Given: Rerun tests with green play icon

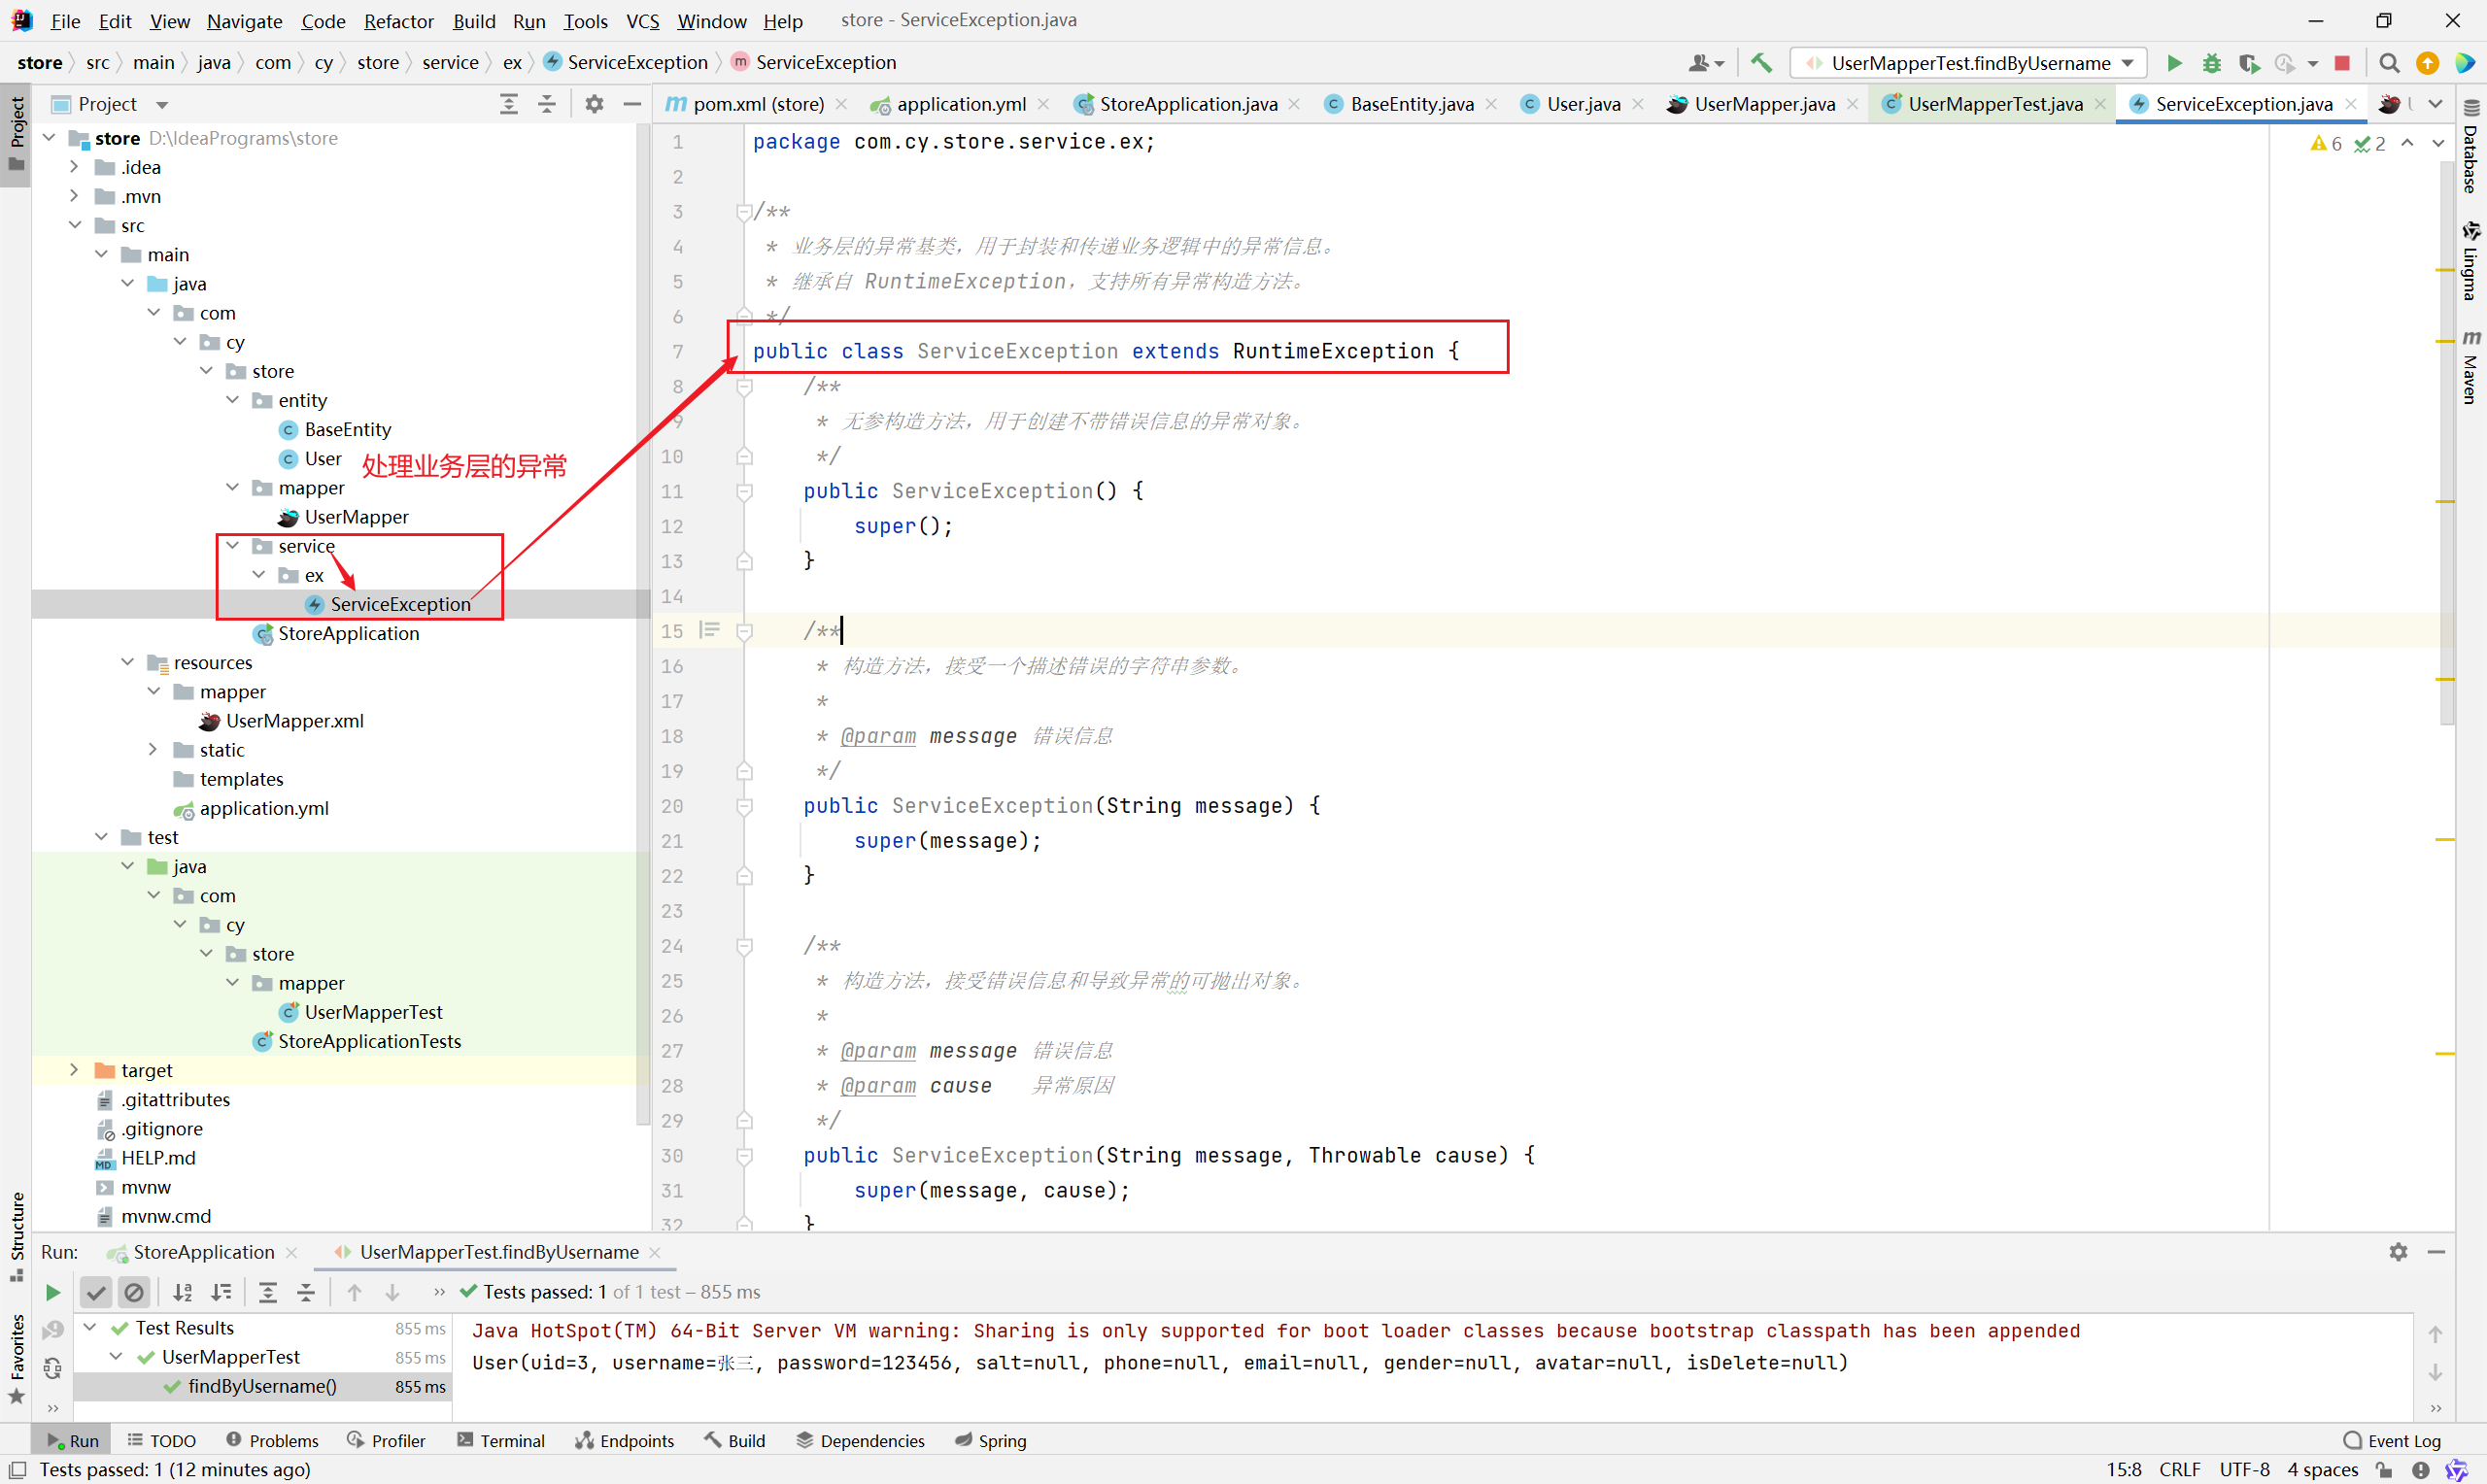Looking at the screenshot, I should [53, 1292].
